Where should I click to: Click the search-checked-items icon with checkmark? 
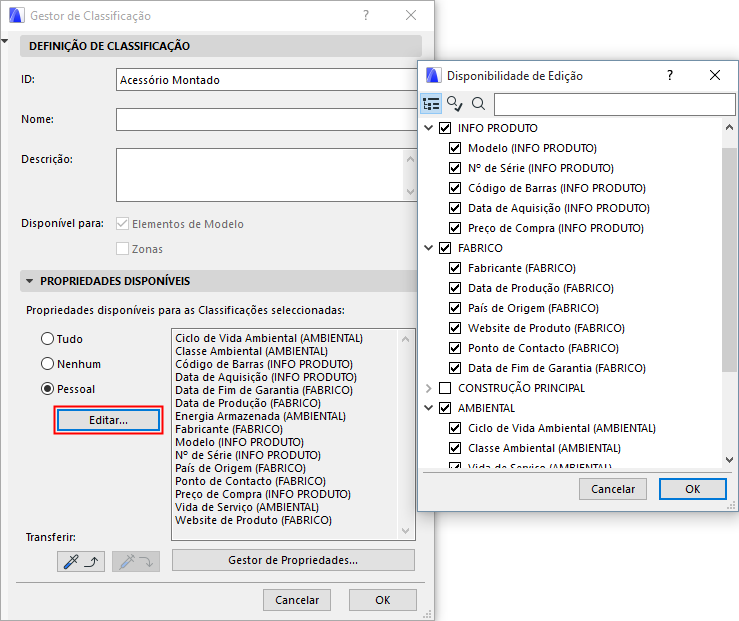[x=454, y=103]
